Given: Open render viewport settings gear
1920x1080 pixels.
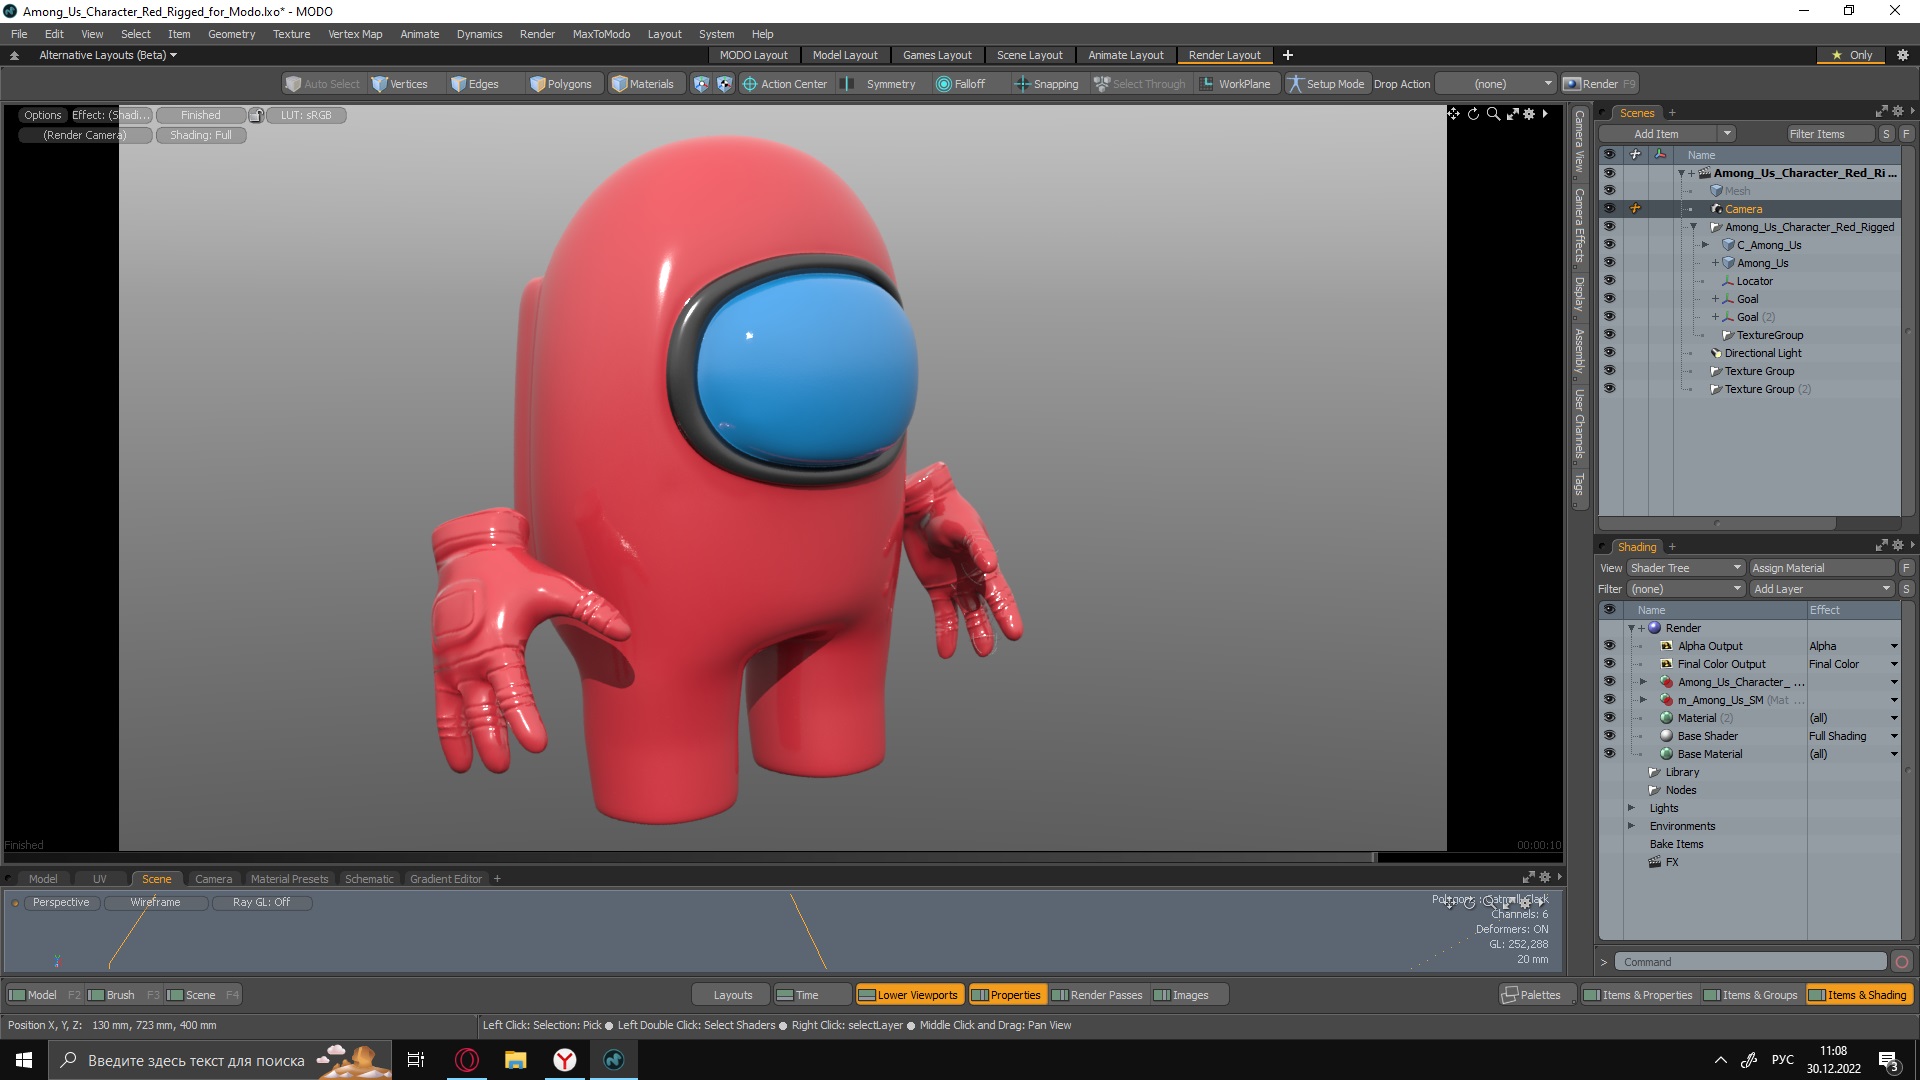Looking at the screenshot, I should click(x=1529, y=114).
